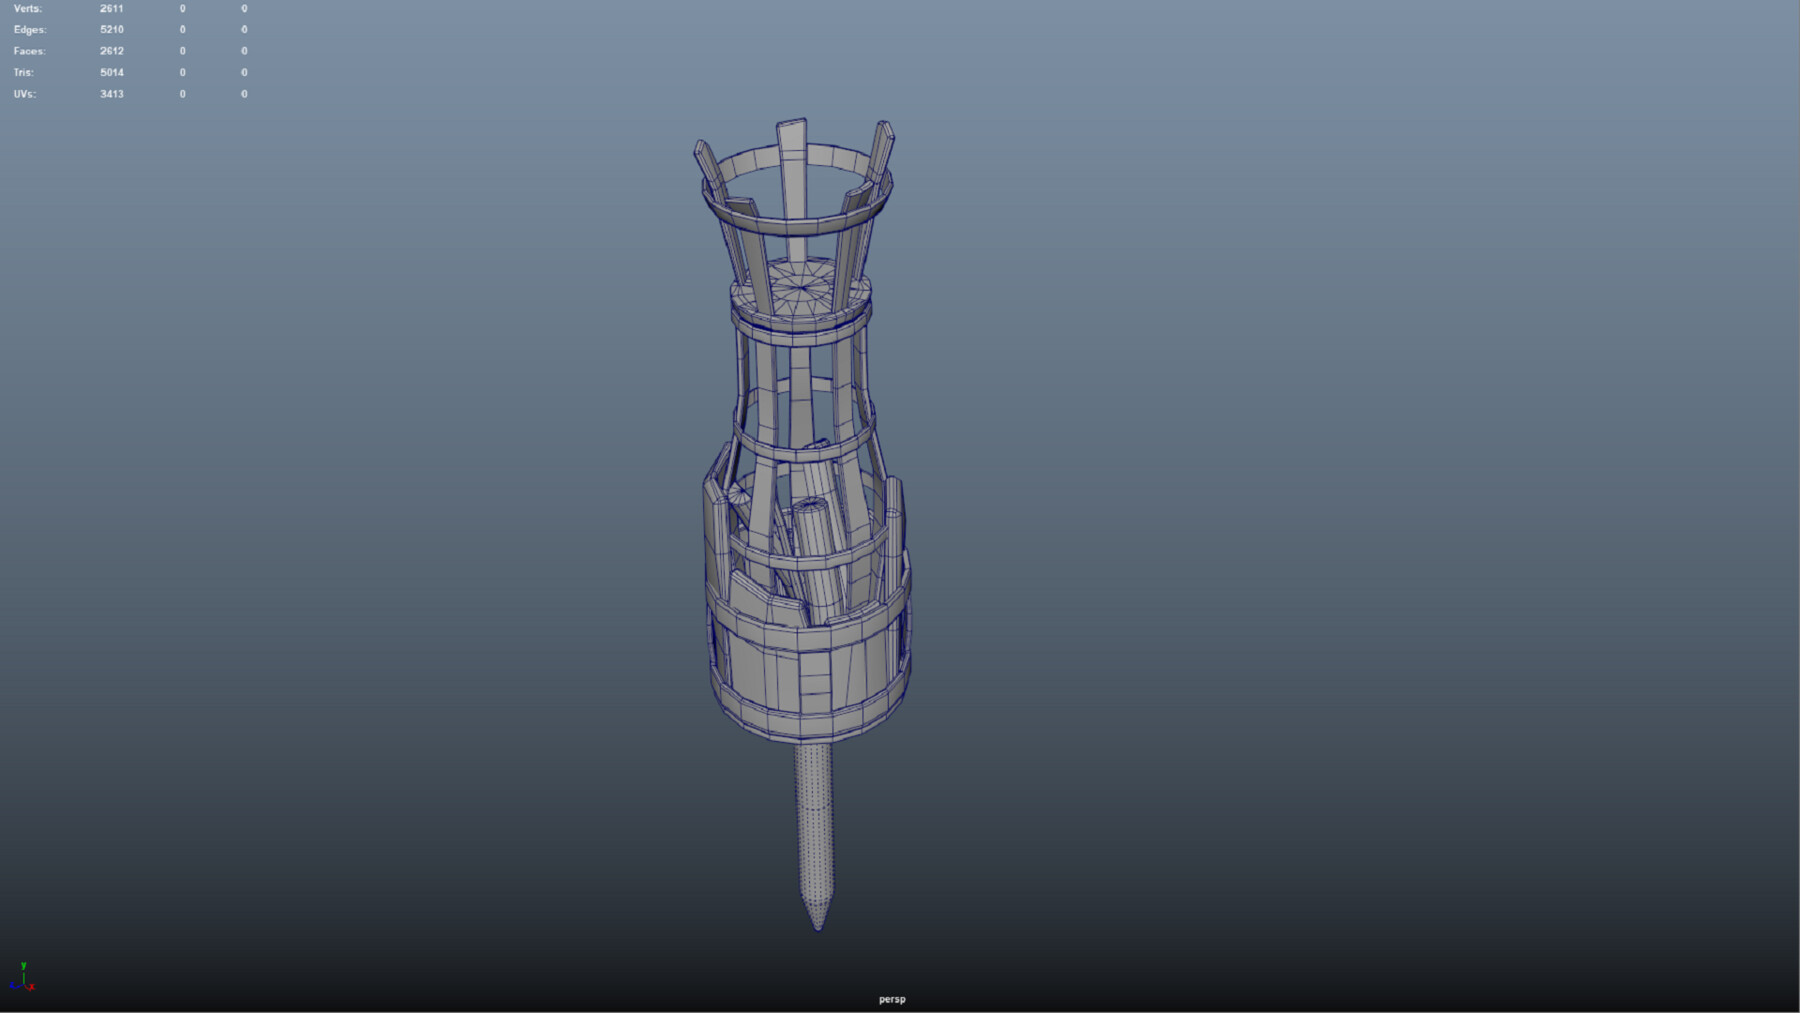This screenshot has width=1800, height=1013.
Task: Click the Z axis on the view gizmo
Action: pos(12,986)
